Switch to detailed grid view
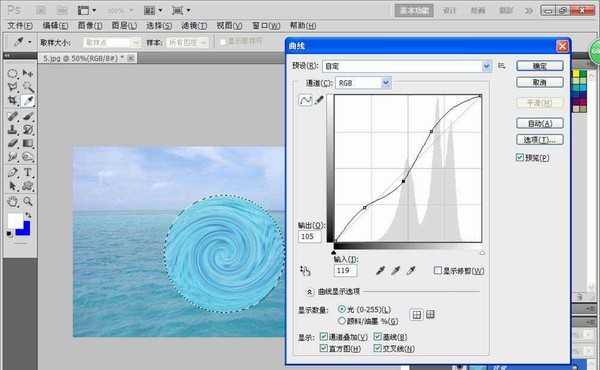The image size is (600, 370). (x=430, y=315)
